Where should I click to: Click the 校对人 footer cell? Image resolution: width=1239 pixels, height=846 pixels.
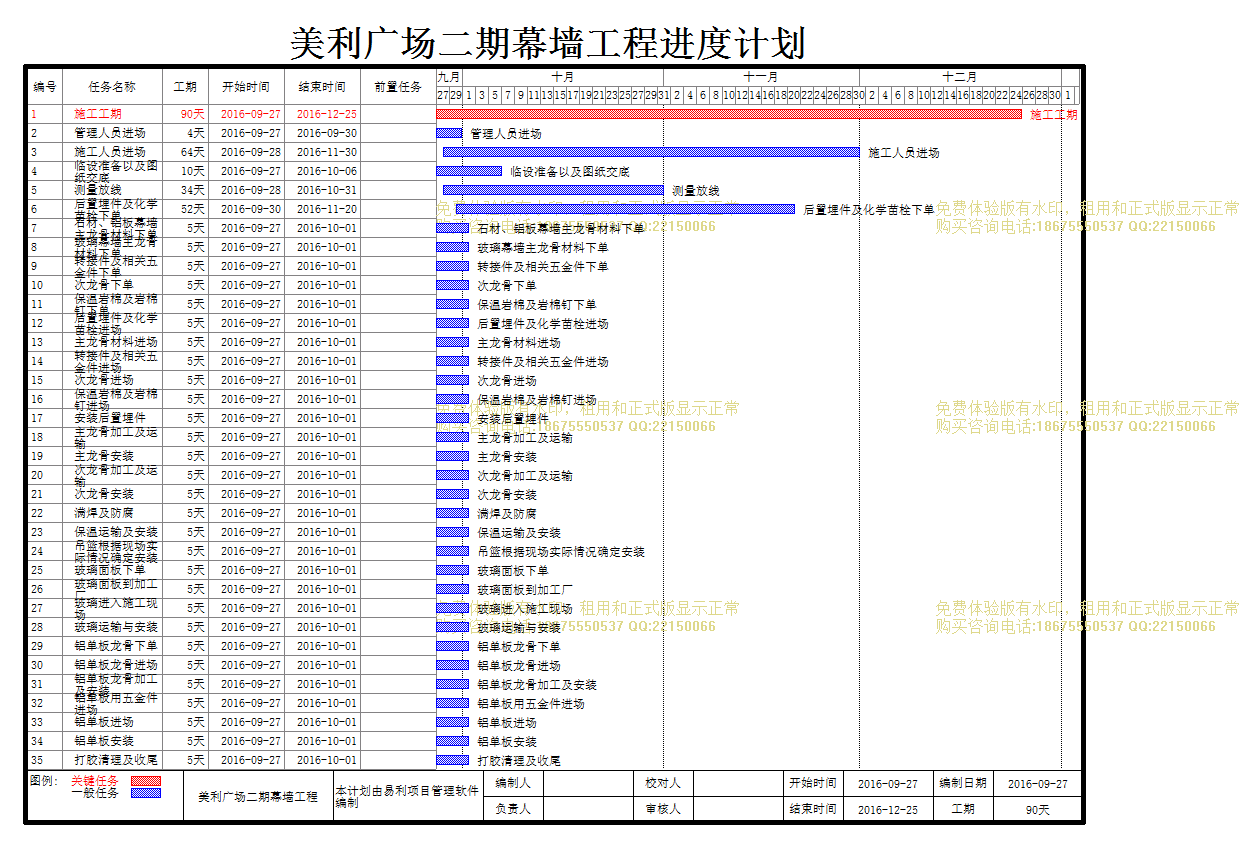click(x=663, y=783)
